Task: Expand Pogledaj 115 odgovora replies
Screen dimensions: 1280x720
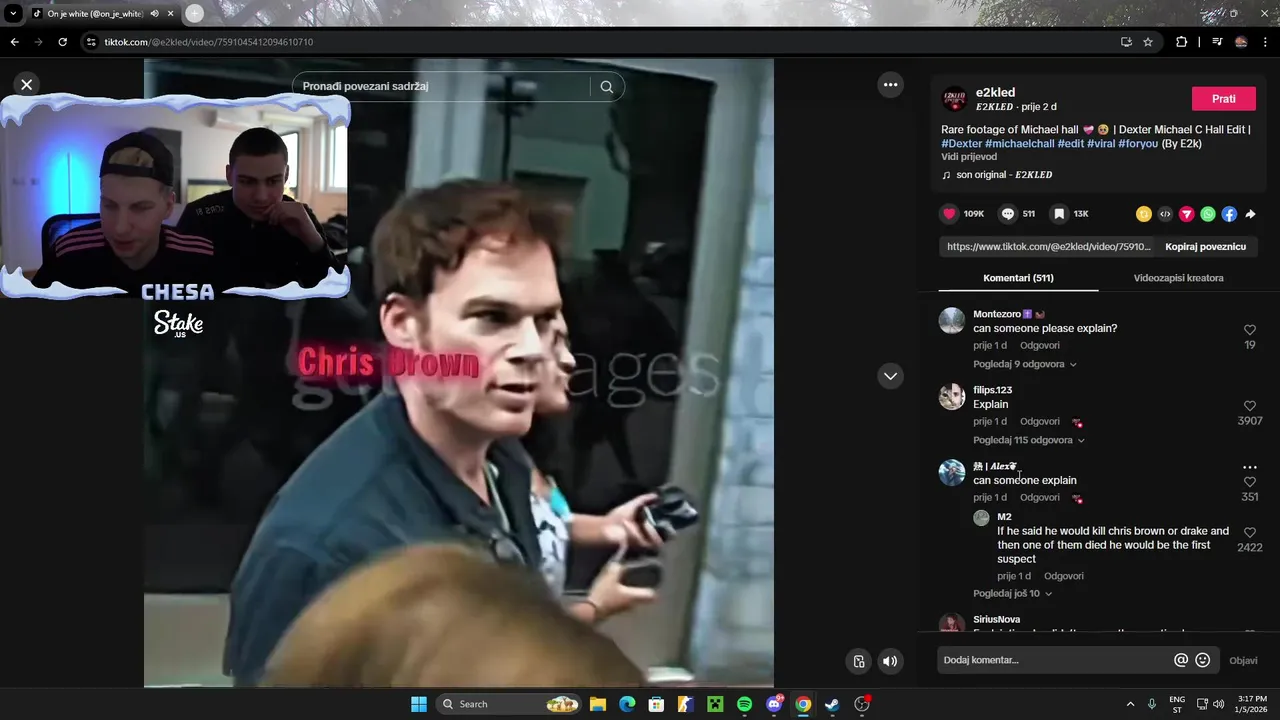Action: (x=1029, y=440)
